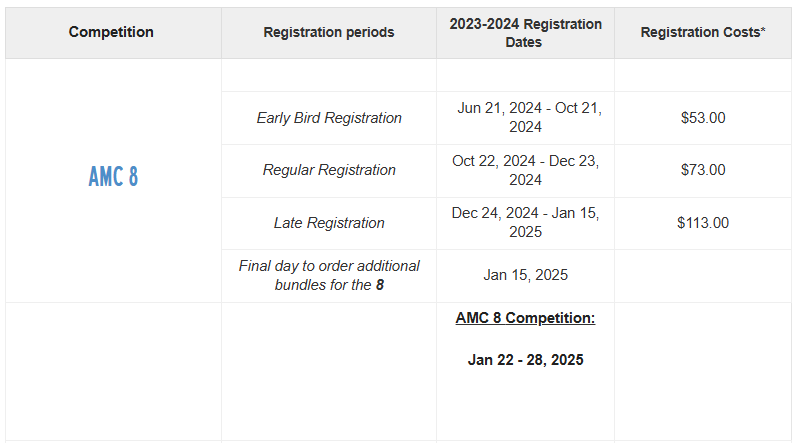This screenshot has width=798, height=443.
Task: Click the Registration Costs column header
Action: point(703,32)
